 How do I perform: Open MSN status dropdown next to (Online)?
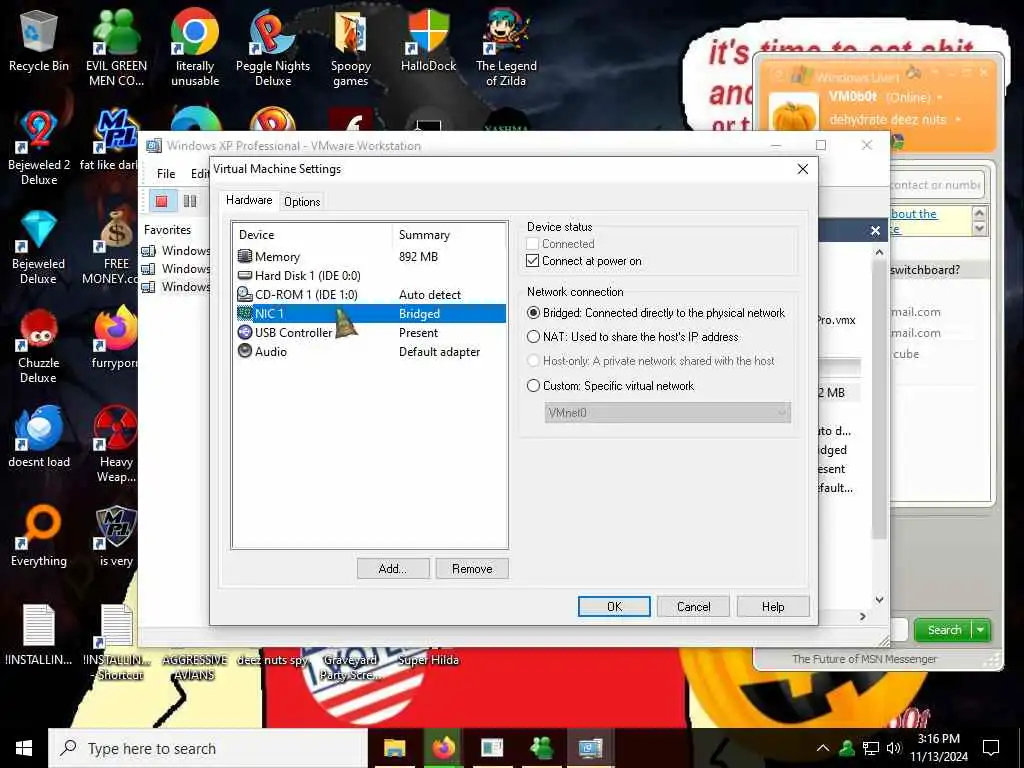940,97
